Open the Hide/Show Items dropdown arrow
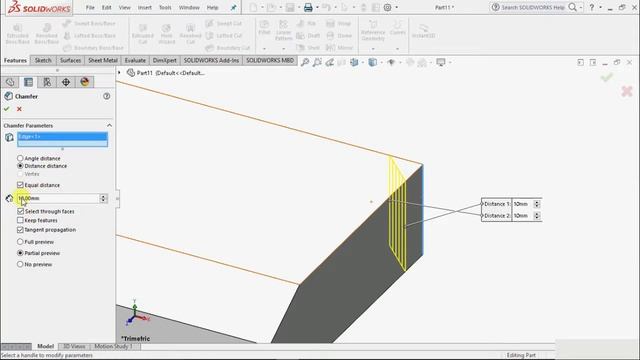 click(x=400, y=62)
